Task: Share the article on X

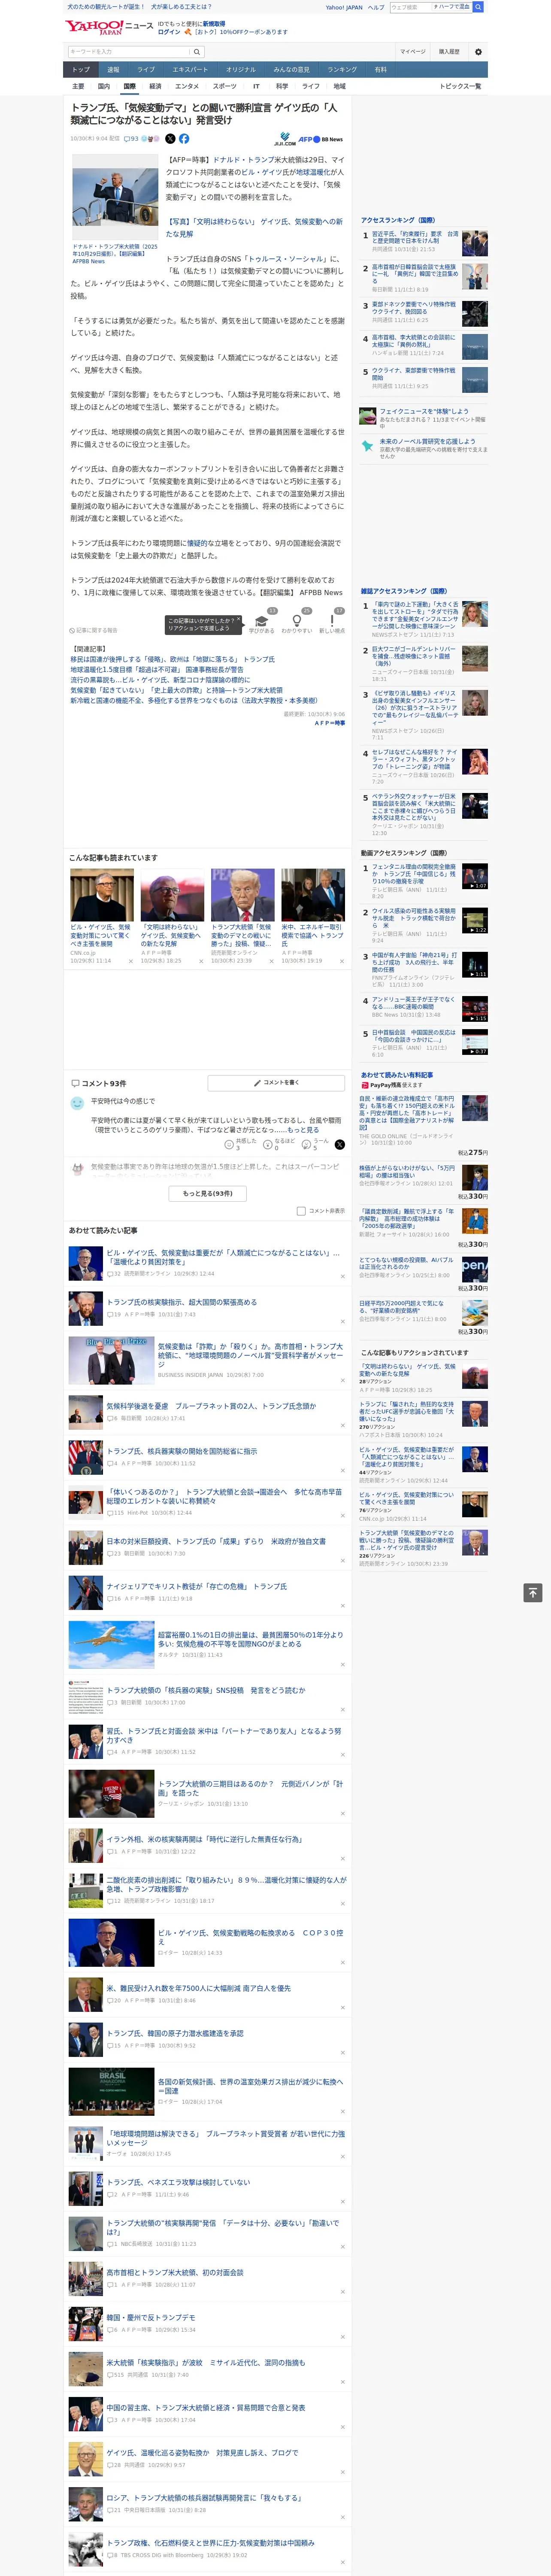Action: click(x=169, y=139)
